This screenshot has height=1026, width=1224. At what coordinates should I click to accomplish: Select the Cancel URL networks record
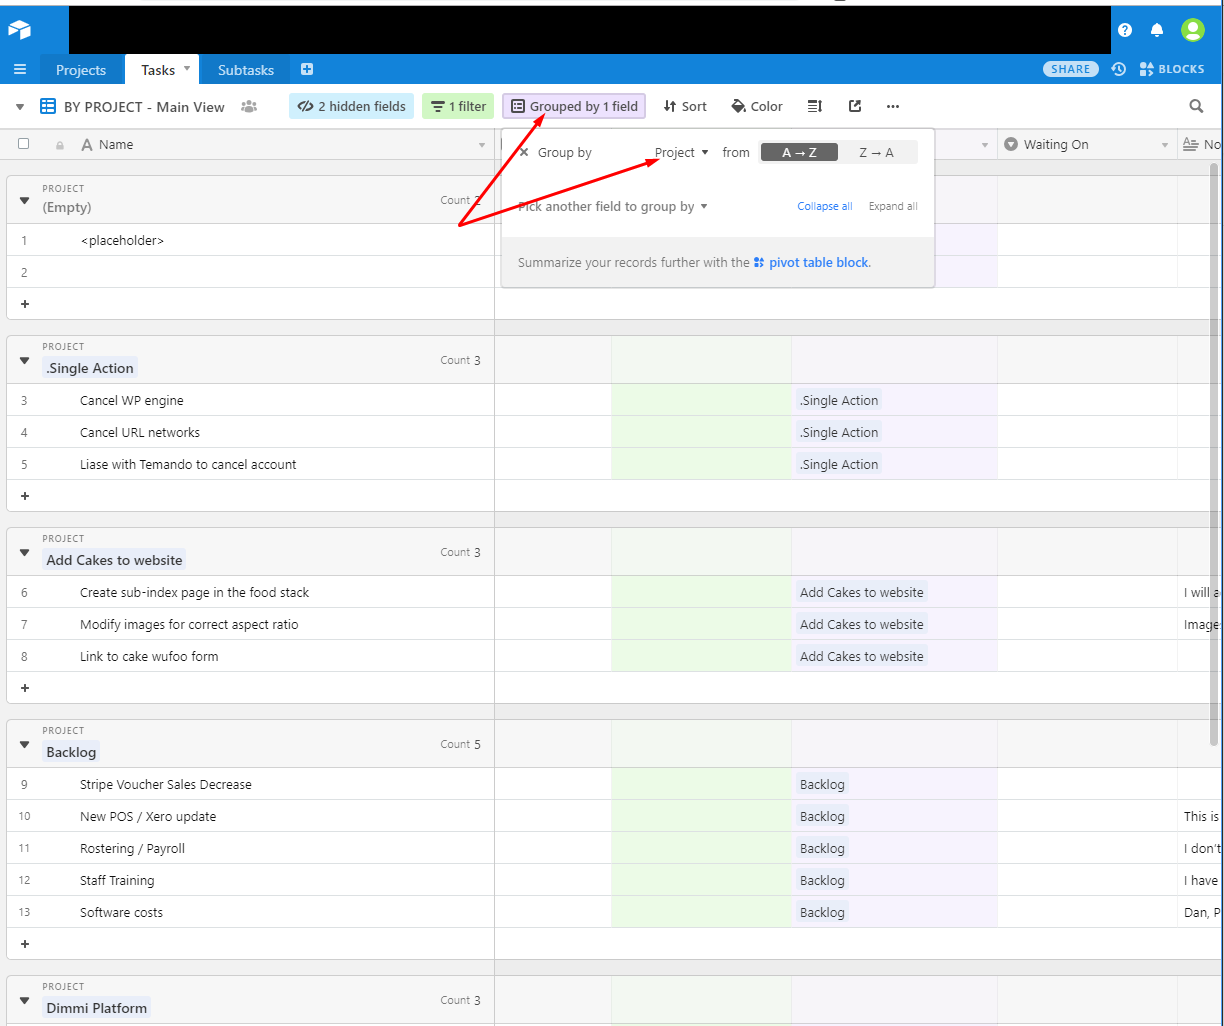[x=140, y=432]
